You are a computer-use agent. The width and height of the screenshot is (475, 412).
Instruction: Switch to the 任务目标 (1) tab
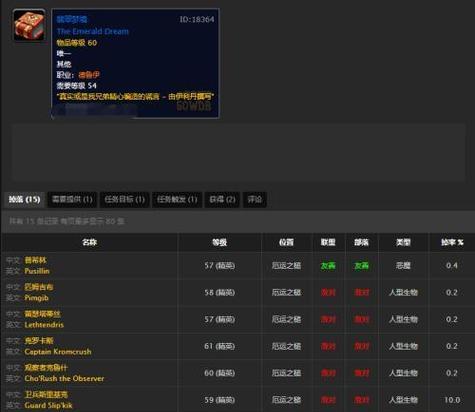124,199
